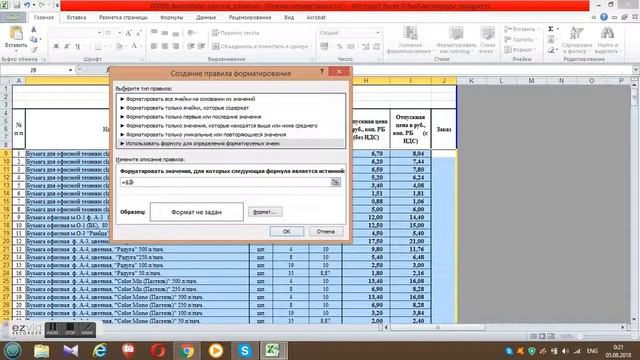Switch to the Данные tab
The width and height of the screenshot is (640, 360).
click(206, 18)
